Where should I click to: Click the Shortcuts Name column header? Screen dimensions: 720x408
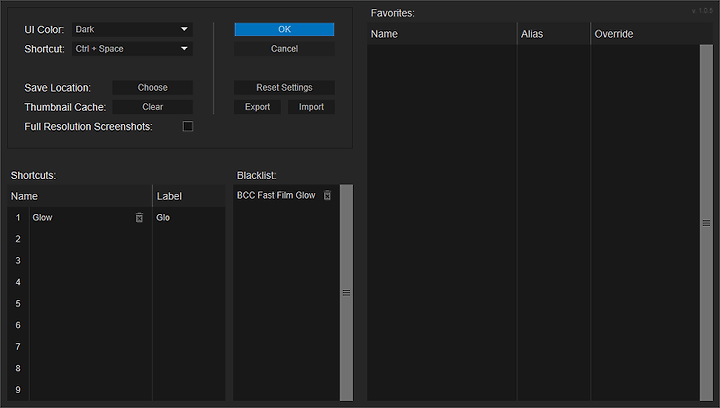tap(80, 196)
